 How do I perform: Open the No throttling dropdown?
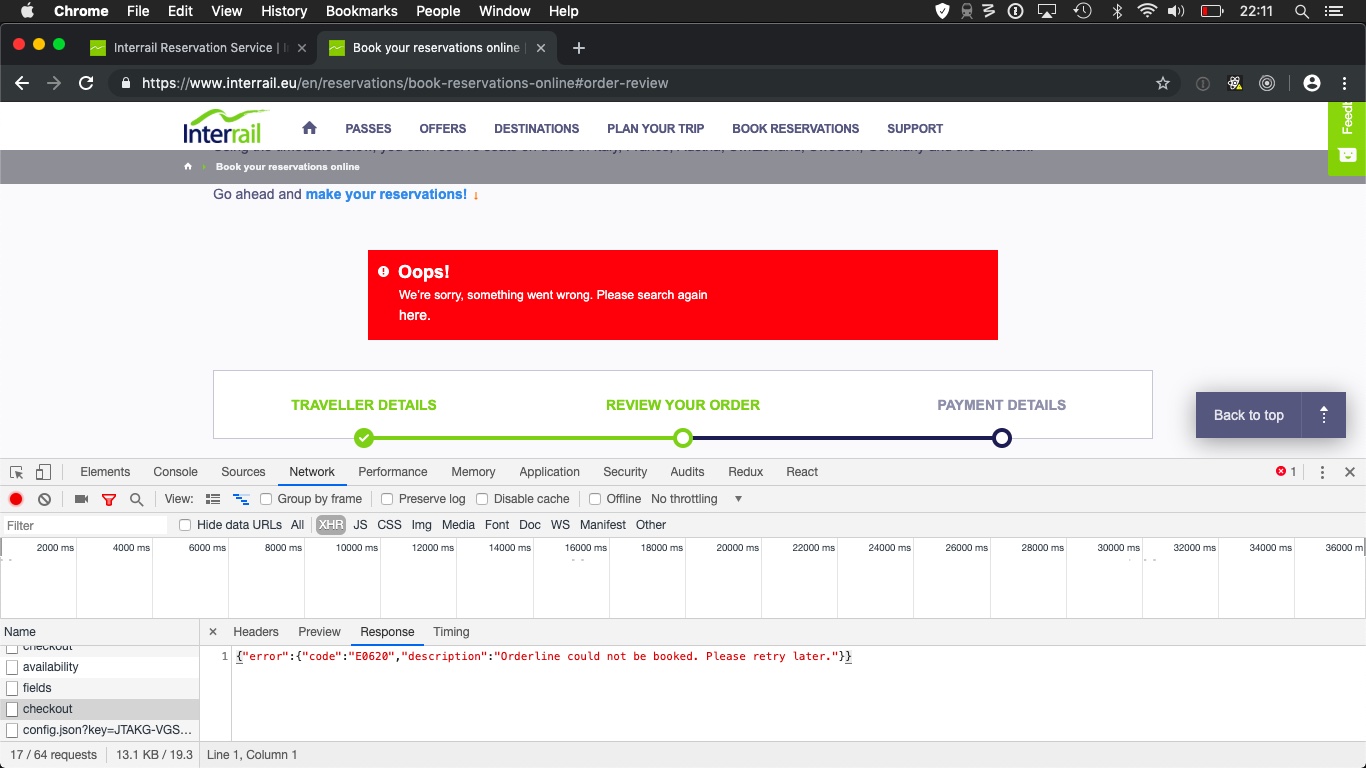click(x=697, y=499)
